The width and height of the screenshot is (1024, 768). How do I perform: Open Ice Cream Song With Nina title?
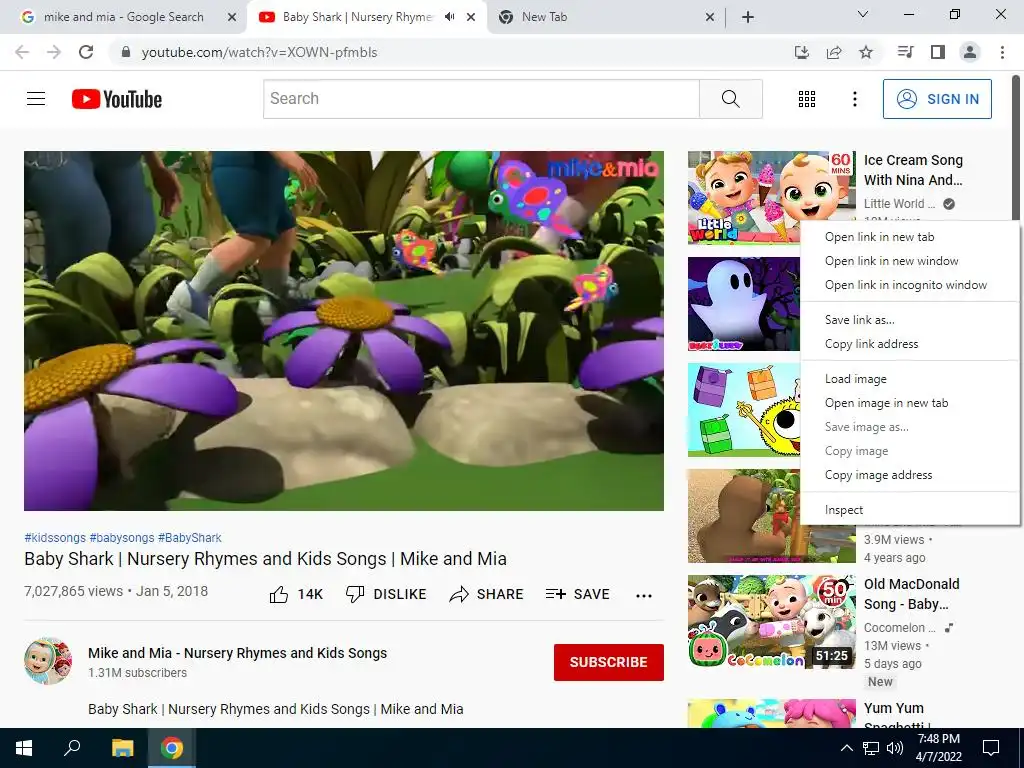point(913,170)
